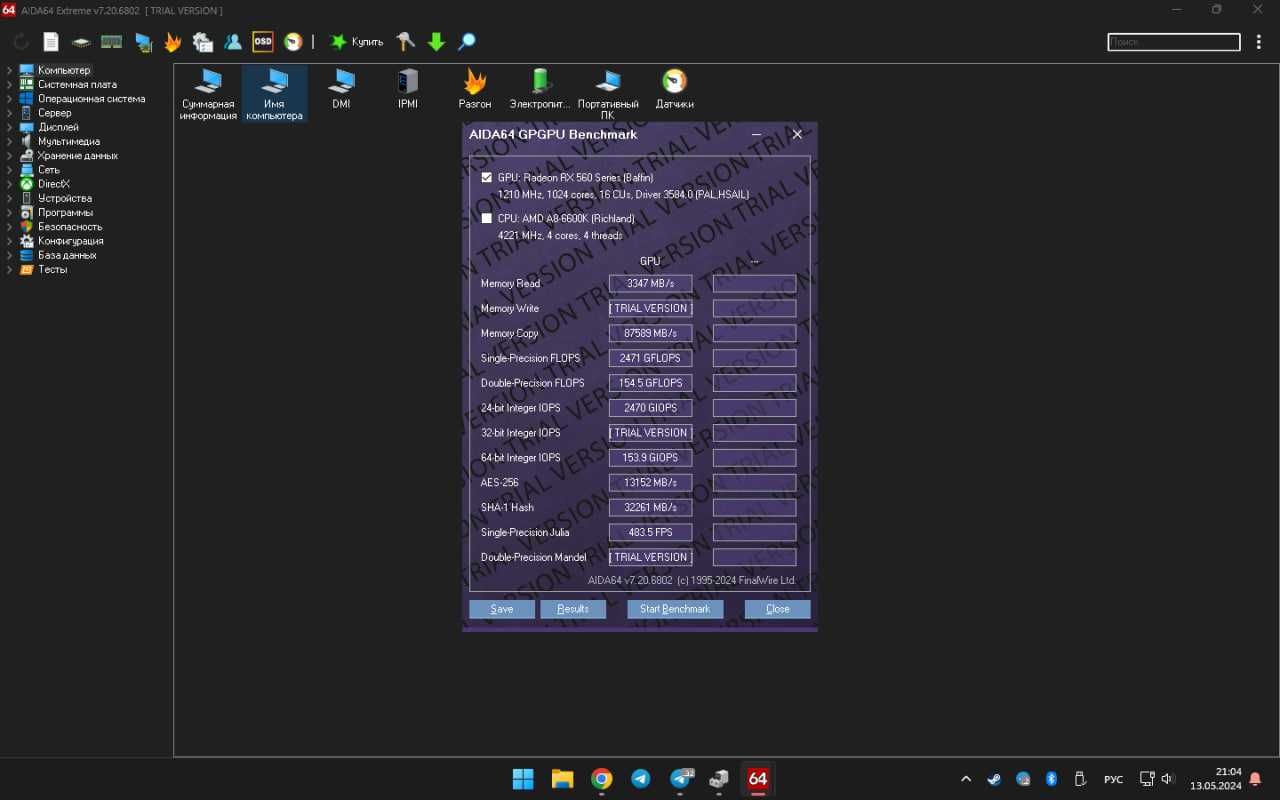
Task: Open Telegram from the taskbar
Action: [640, 778]
